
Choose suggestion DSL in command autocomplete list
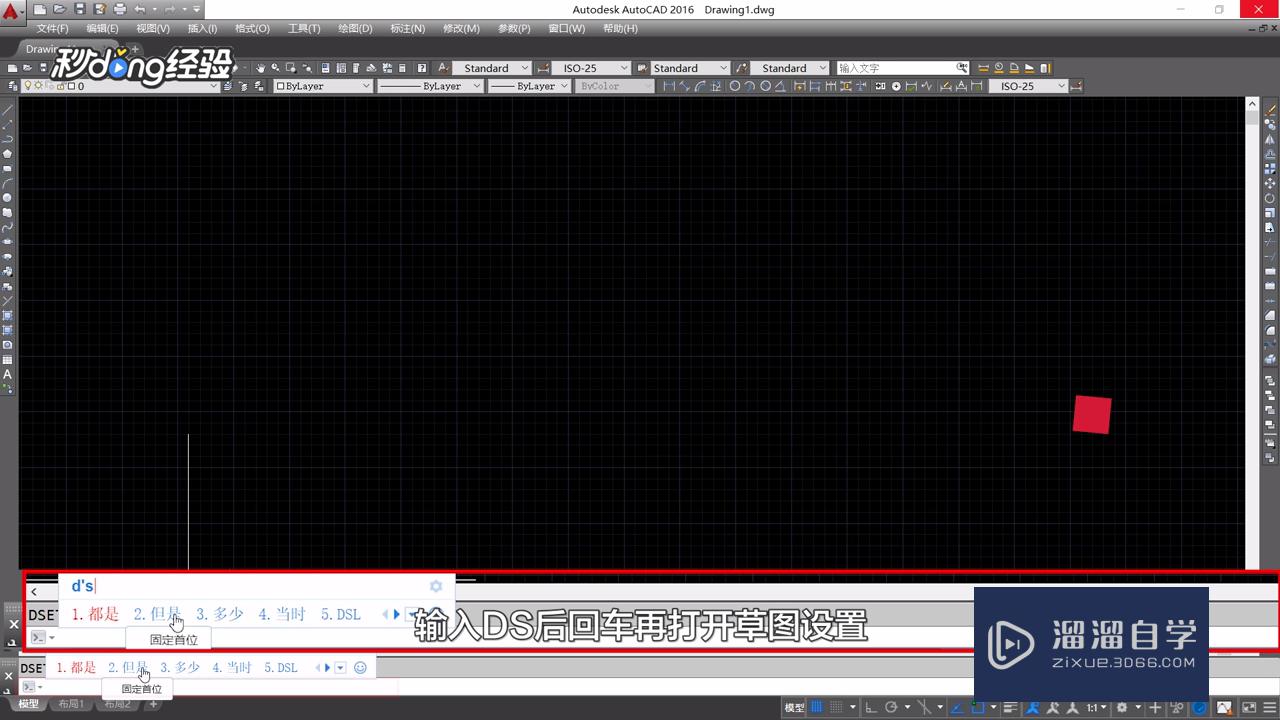pos(341,614)
